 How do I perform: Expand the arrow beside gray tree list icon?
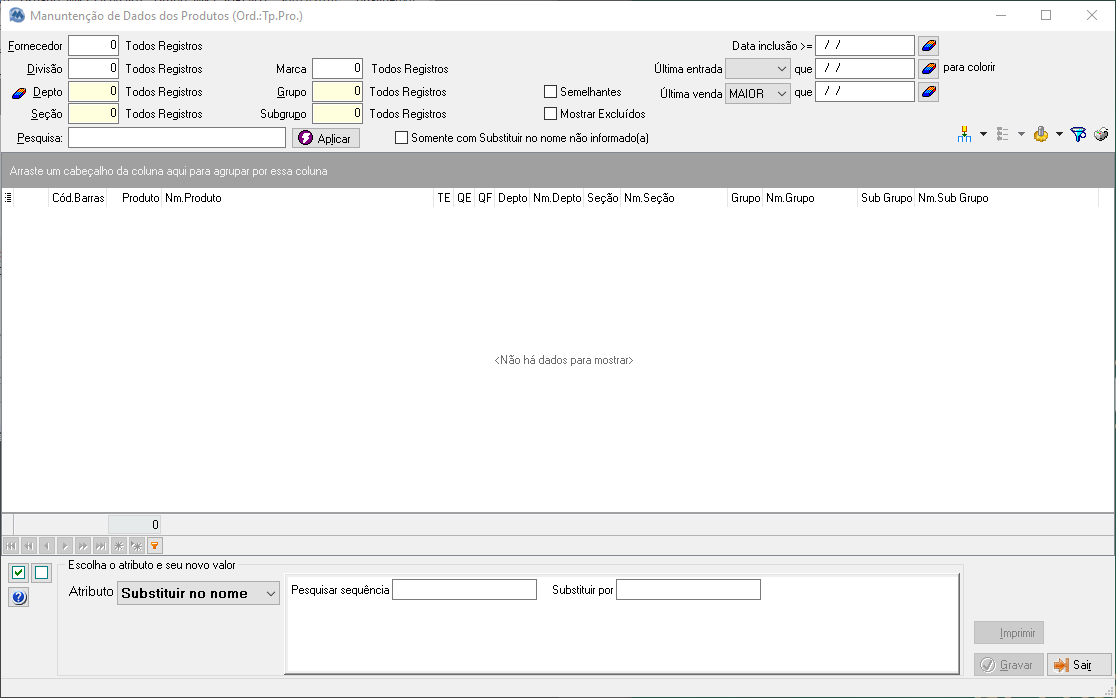[1021, 134]
